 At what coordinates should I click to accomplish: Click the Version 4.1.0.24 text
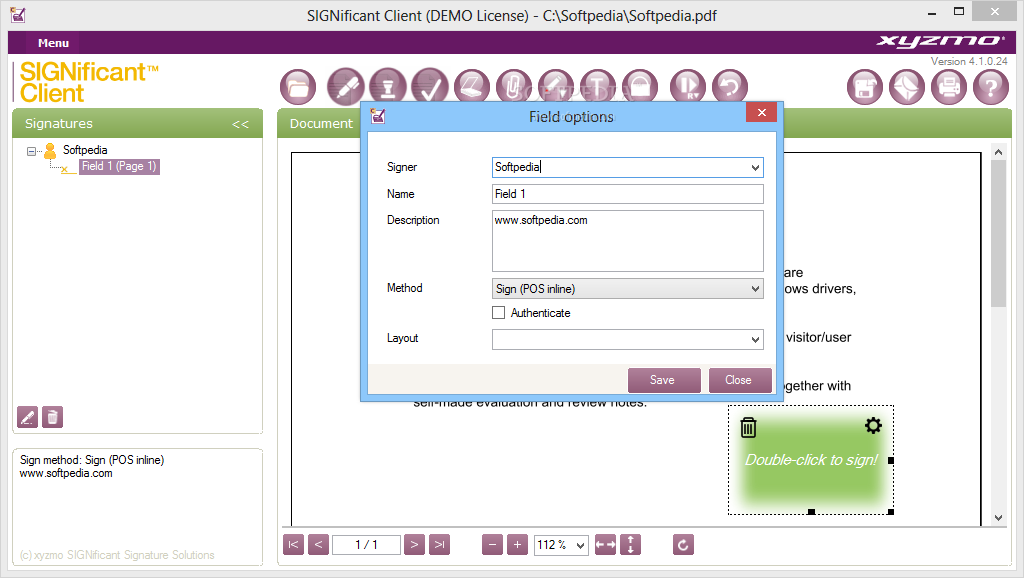[969, 61]
